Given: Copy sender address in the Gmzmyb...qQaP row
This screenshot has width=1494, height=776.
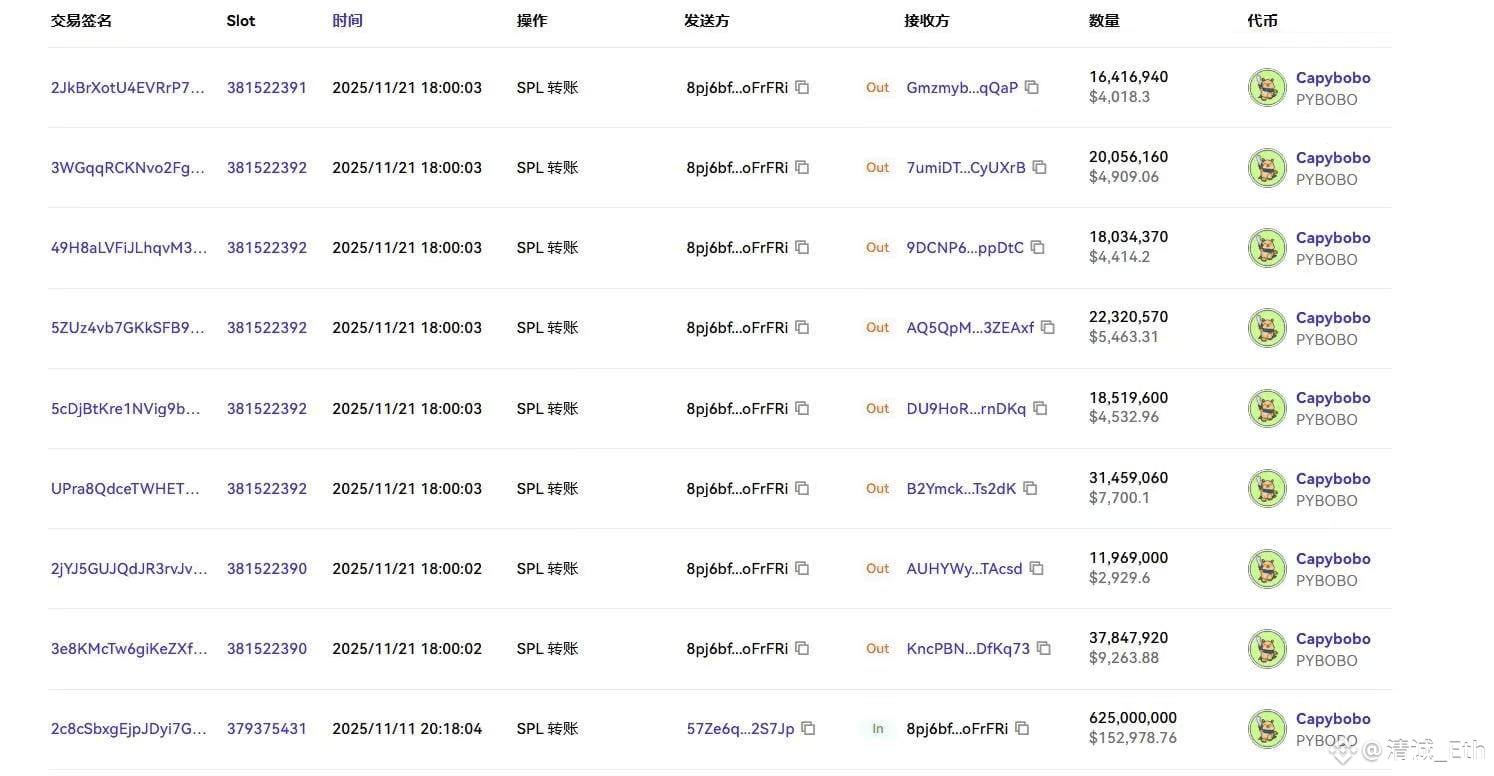Looking at the screenshot, I should click(802, 87).
